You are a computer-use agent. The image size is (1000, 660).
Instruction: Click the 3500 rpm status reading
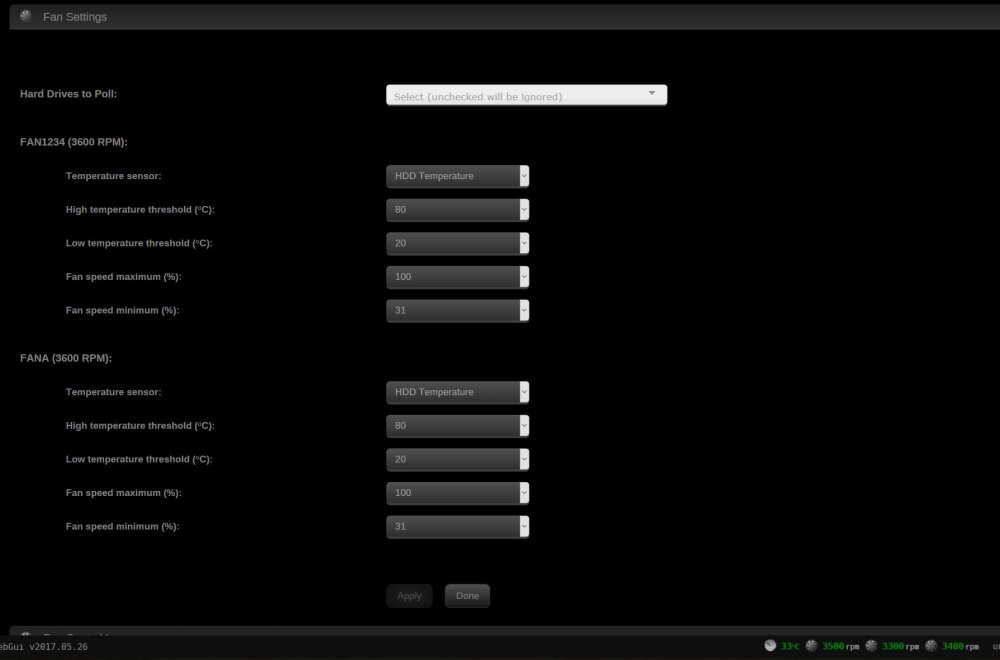[x=841, y=646]
